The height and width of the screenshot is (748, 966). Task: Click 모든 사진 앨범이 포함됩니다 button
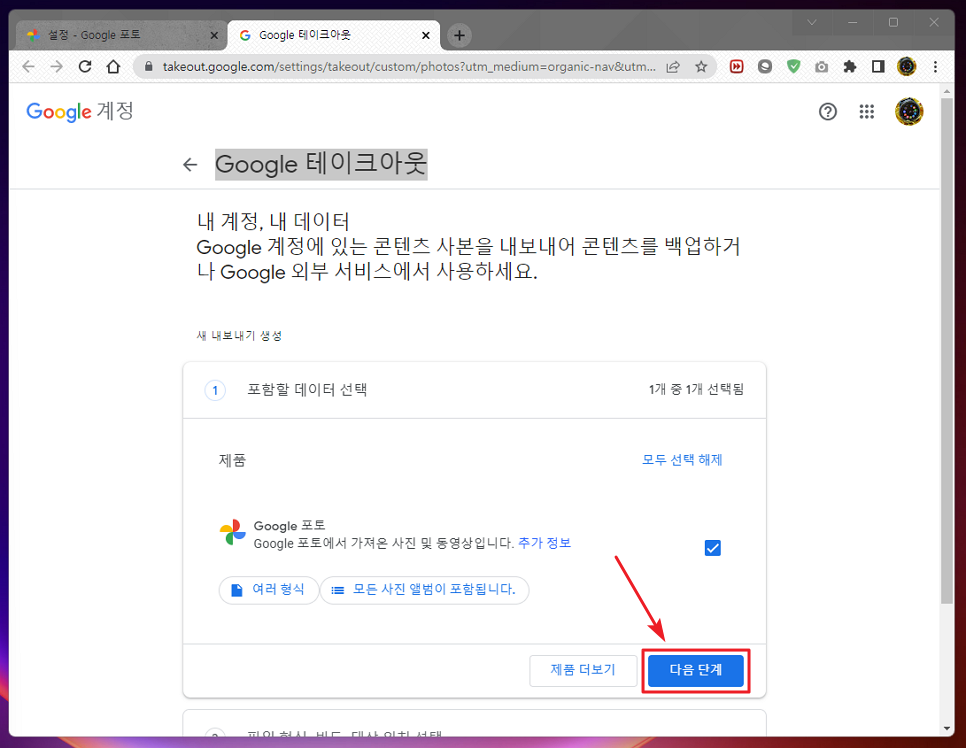(x=424, y=590)
